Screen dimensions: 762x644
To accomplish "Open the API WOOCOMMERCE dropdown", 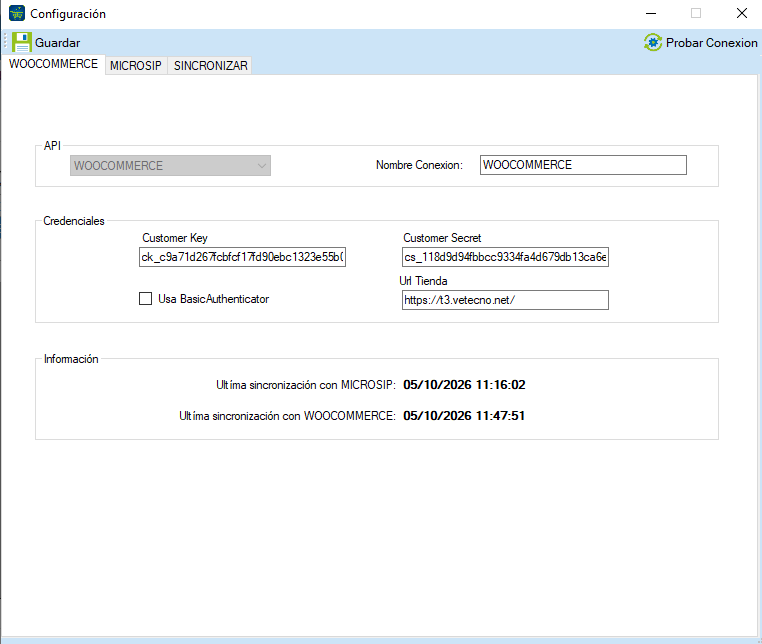I will tap(170, 166).
